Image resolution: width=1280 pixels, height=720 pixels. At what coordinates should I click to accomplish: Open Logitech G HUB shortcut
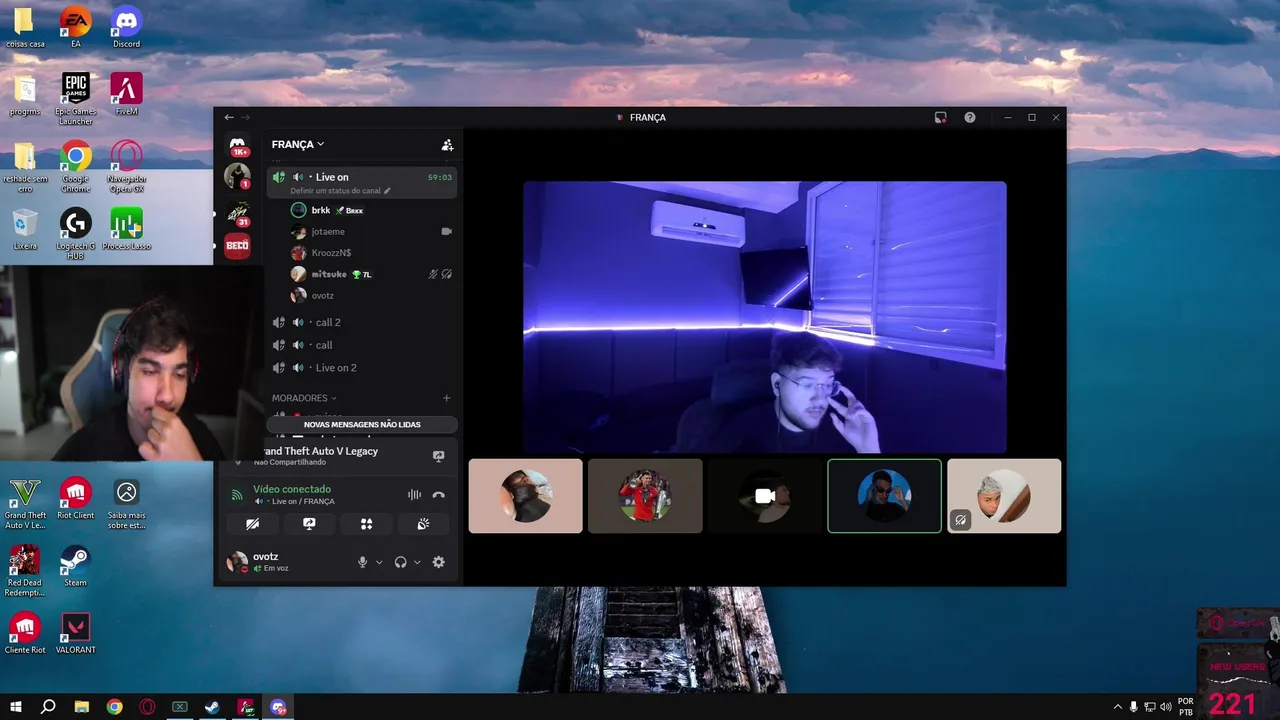pos(76,233)
